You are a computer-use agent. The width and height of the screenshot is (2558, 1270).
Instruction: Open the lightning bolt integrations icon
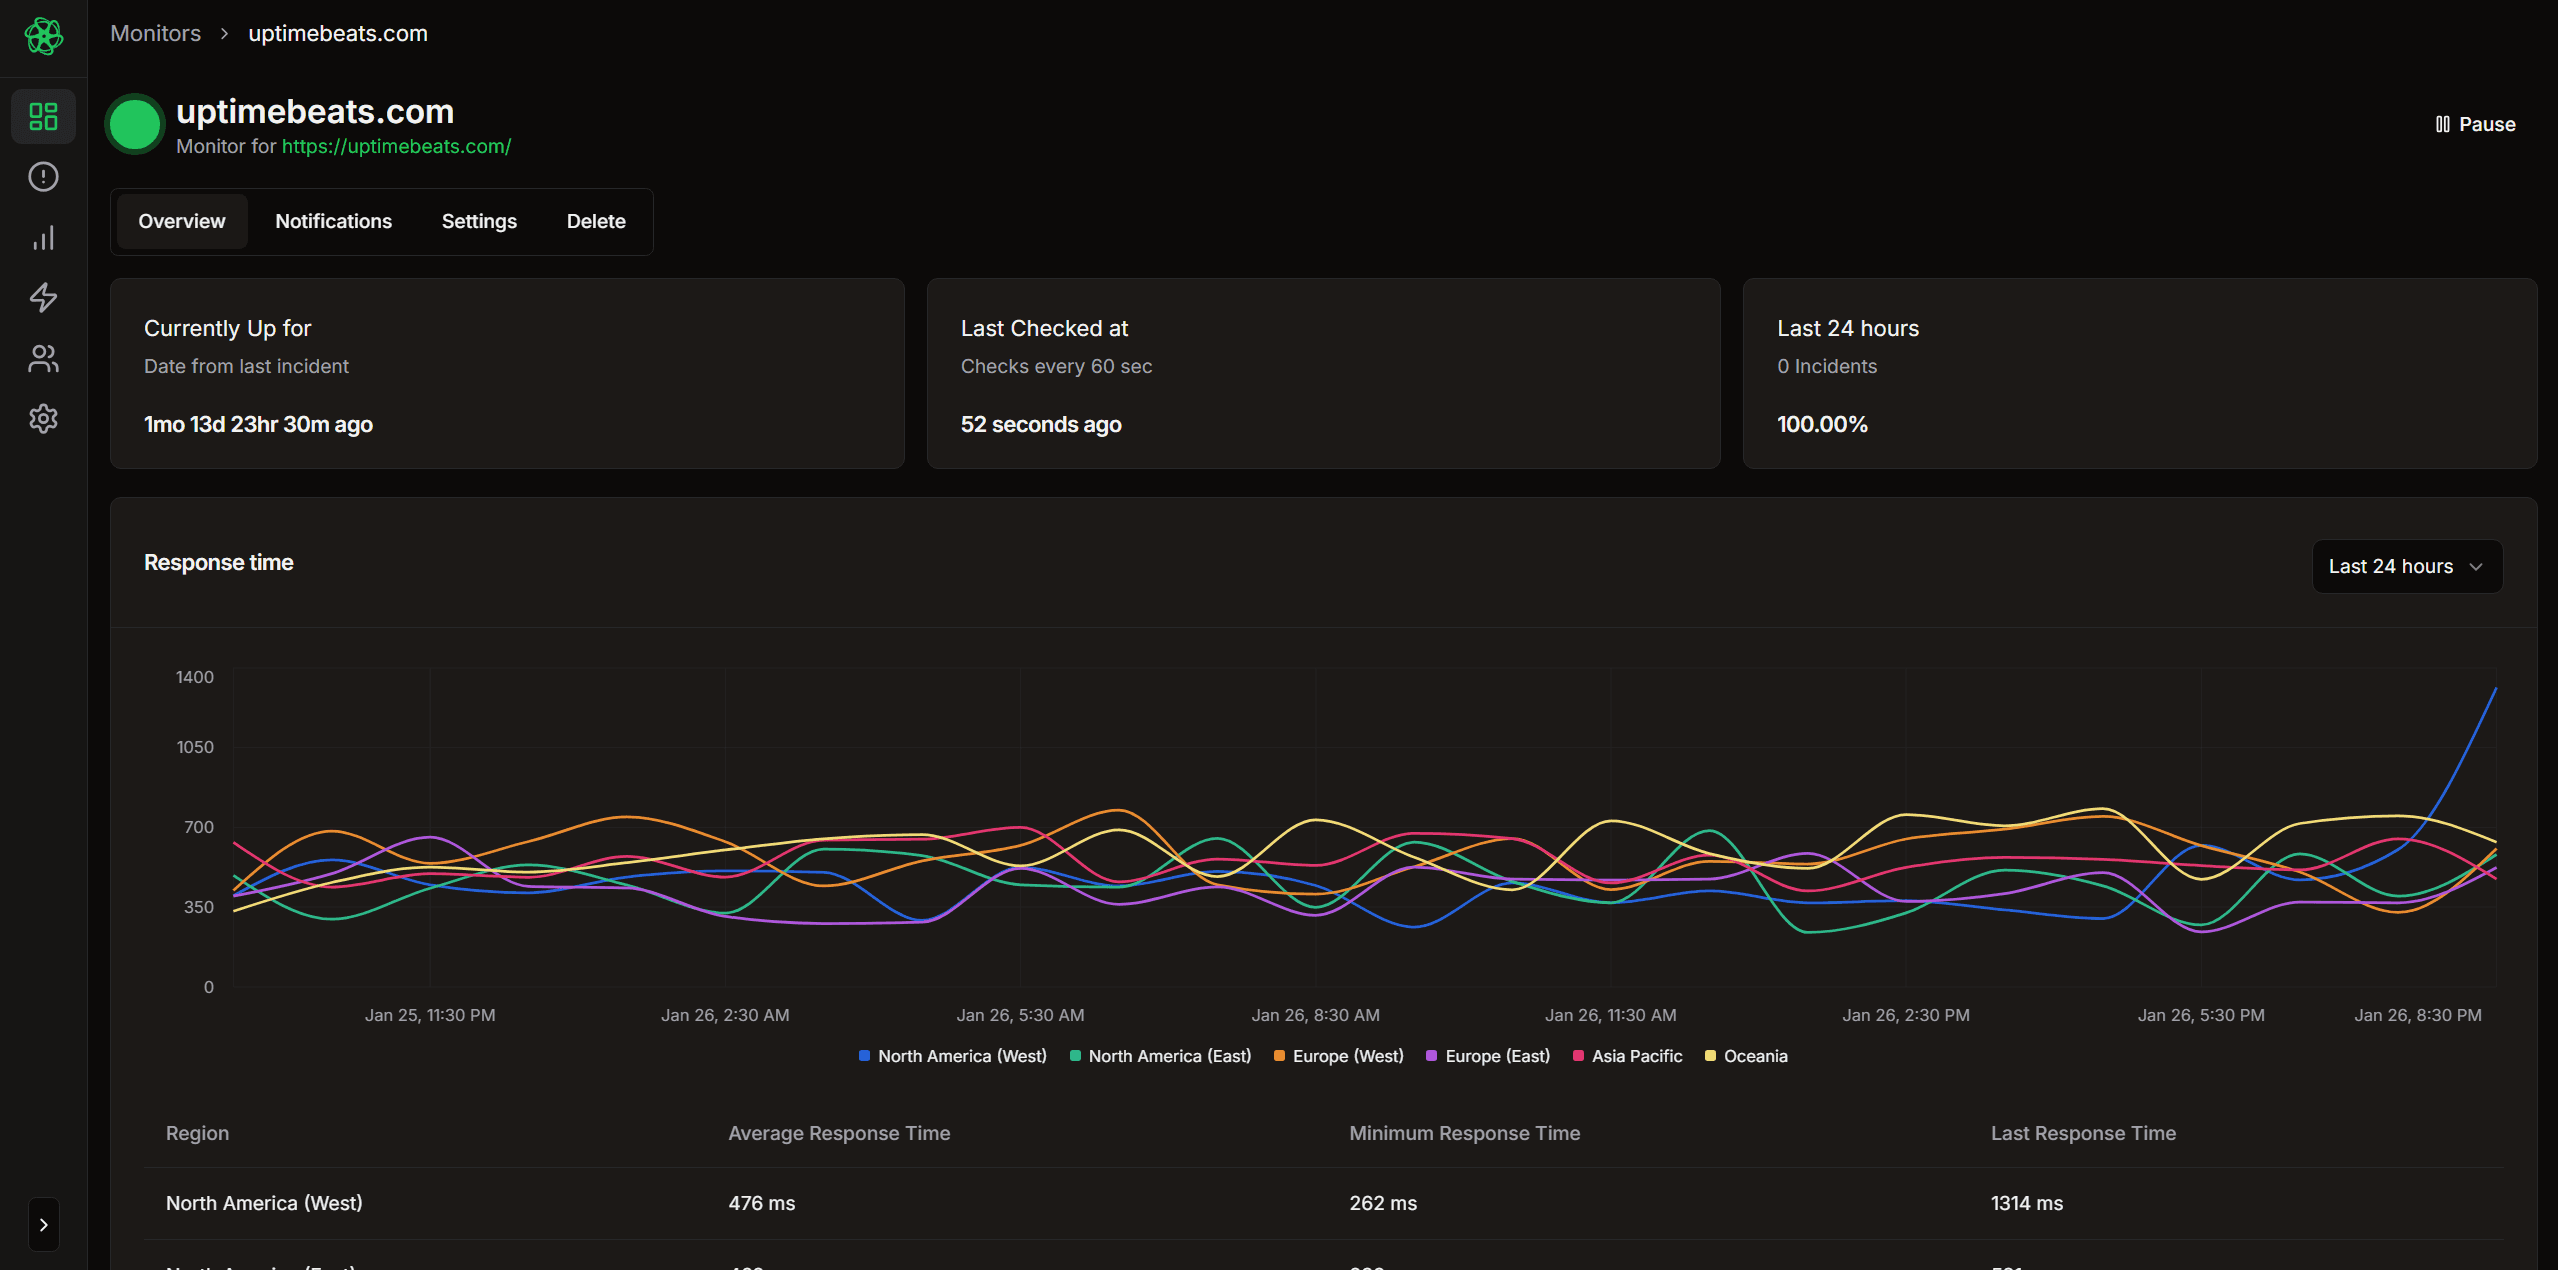pyautogui.click(x=42, y=297)
